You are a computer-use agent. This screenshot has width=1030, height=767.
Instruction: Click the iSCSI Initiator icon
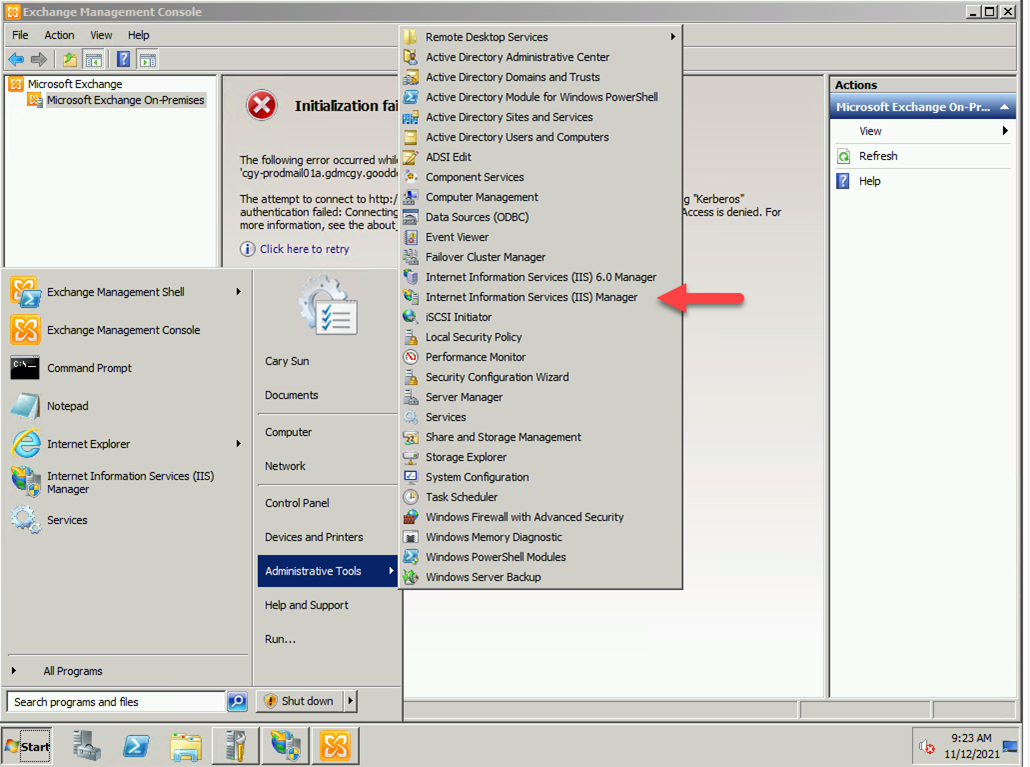click(411, 317)
